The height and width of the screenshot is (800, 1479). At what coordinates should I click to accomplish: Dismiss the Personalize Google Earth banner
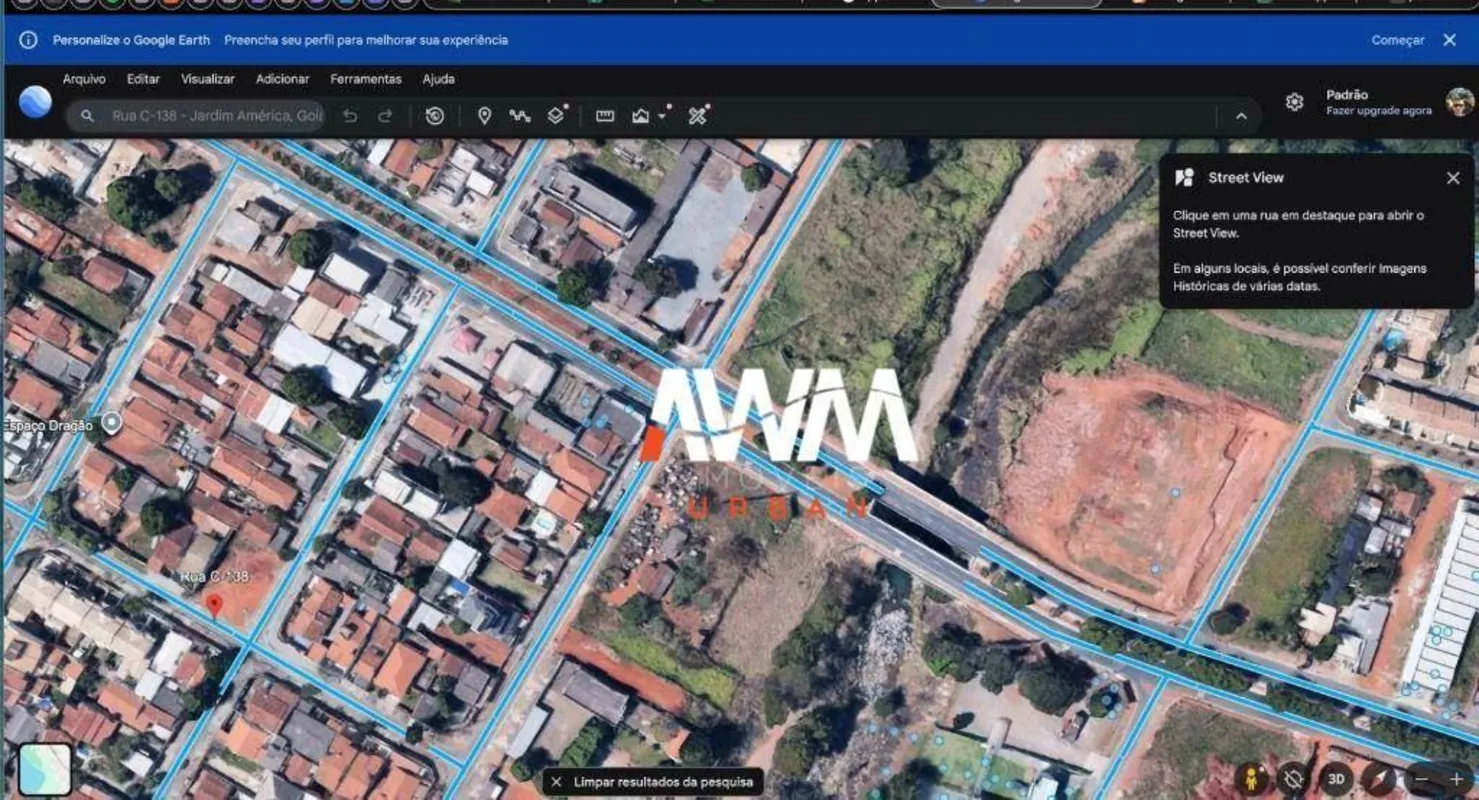tap(1449, 40)
